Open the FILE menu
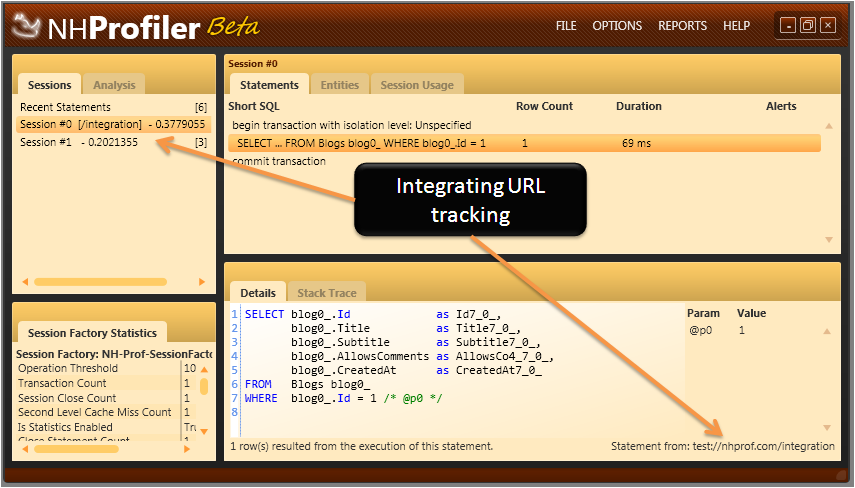 [566, 26]
